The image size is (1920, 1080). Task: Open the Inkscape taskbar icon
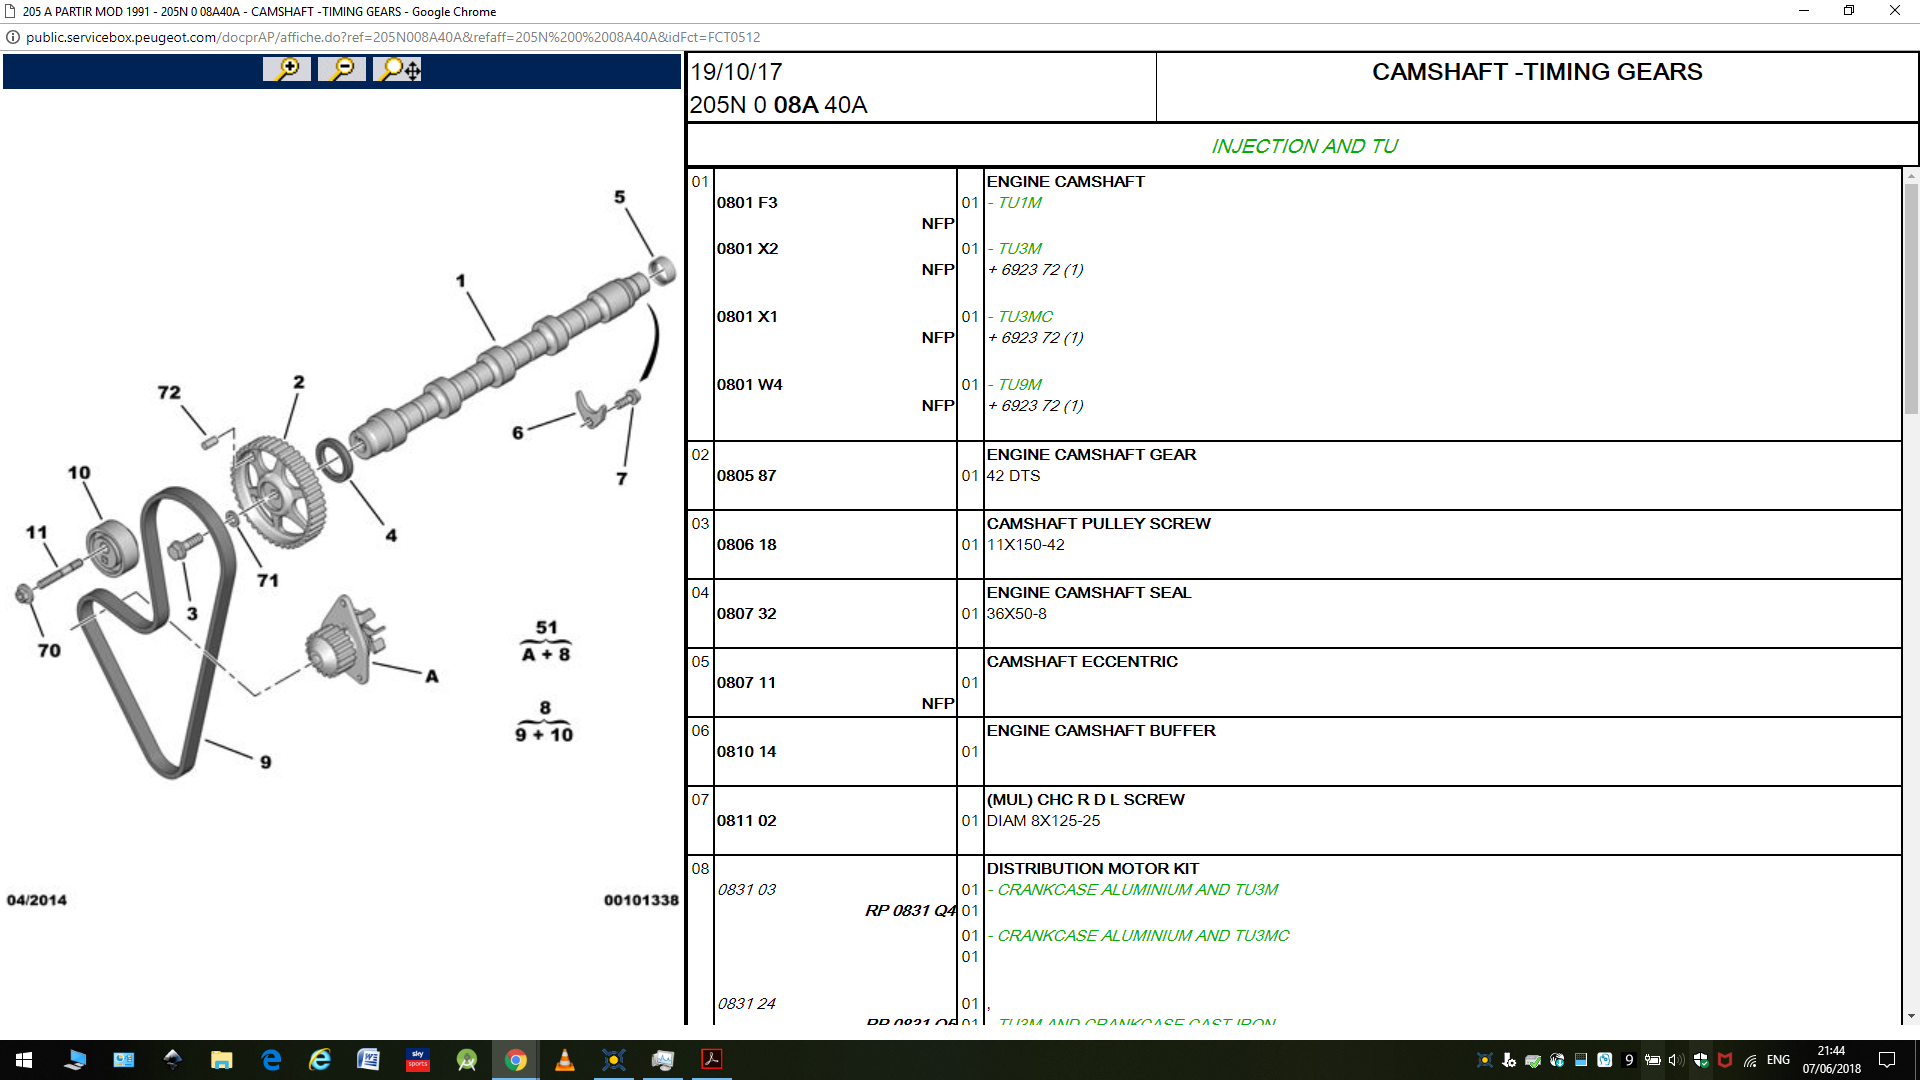click(x=173, y=1060)
